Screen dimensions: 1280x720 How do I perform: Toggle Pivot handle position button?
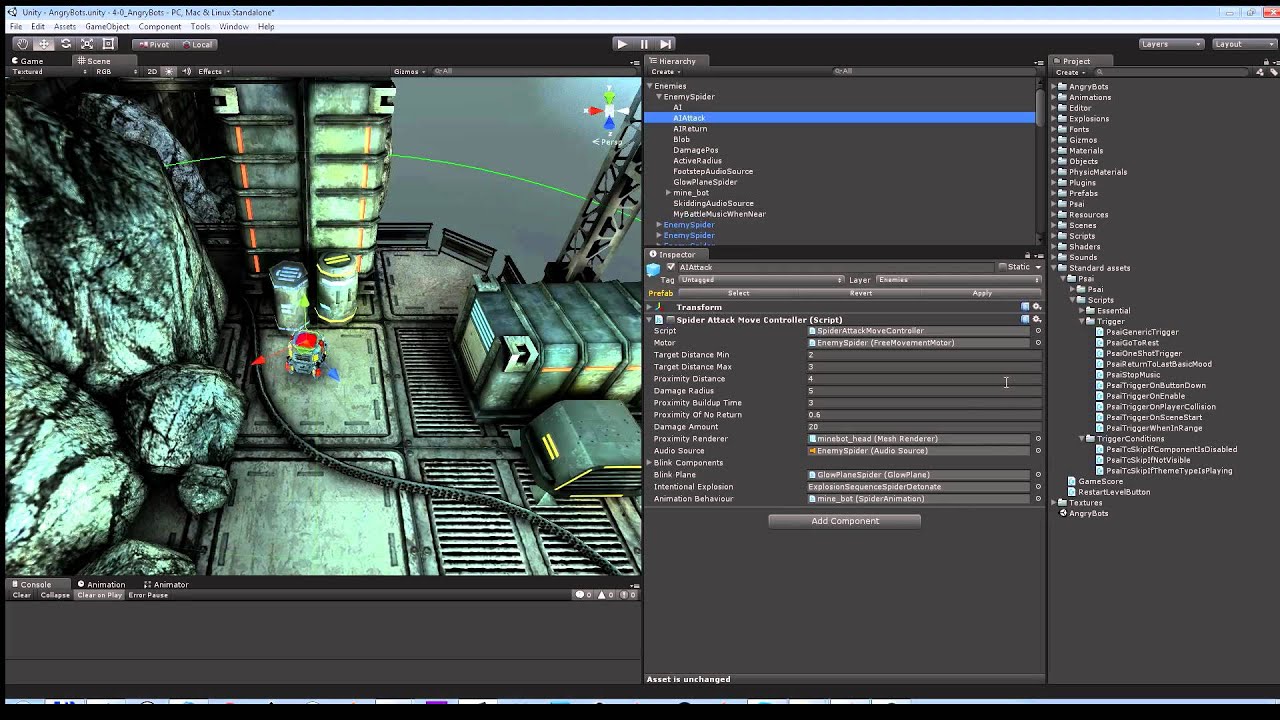click(x=154, y=44)
